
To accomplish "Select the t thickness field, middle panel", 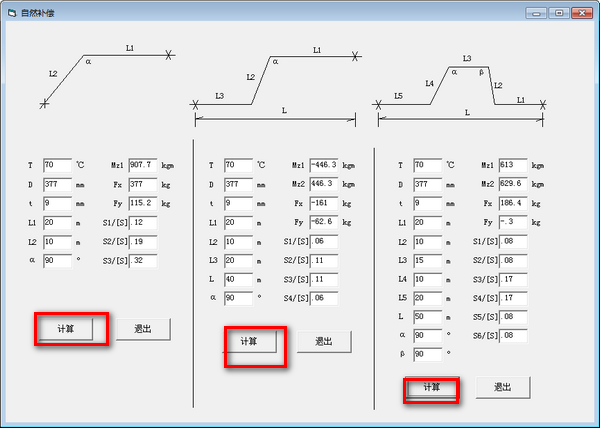I will [x=238, y=203].
